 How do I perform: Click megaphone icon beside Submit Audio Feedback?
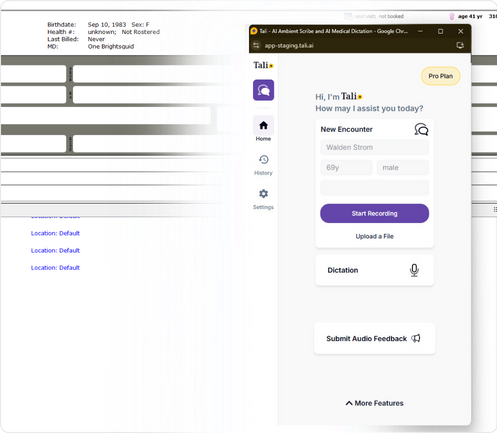416,338
